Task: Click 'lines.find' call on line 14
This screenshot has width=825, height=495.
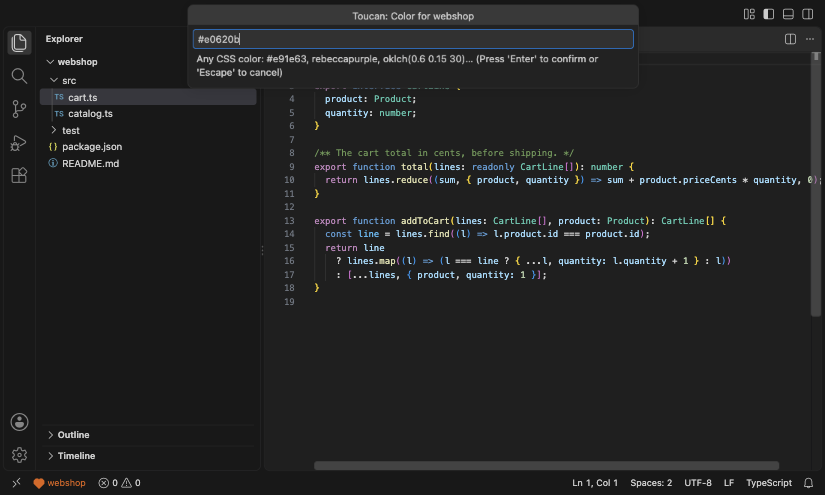Action: coord(422,234)
